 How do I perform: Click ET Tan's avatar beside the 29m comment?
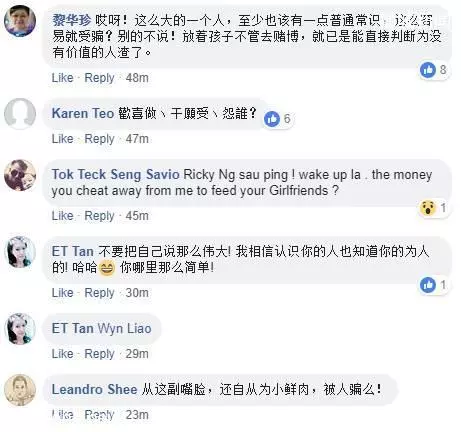pos(20,329)
